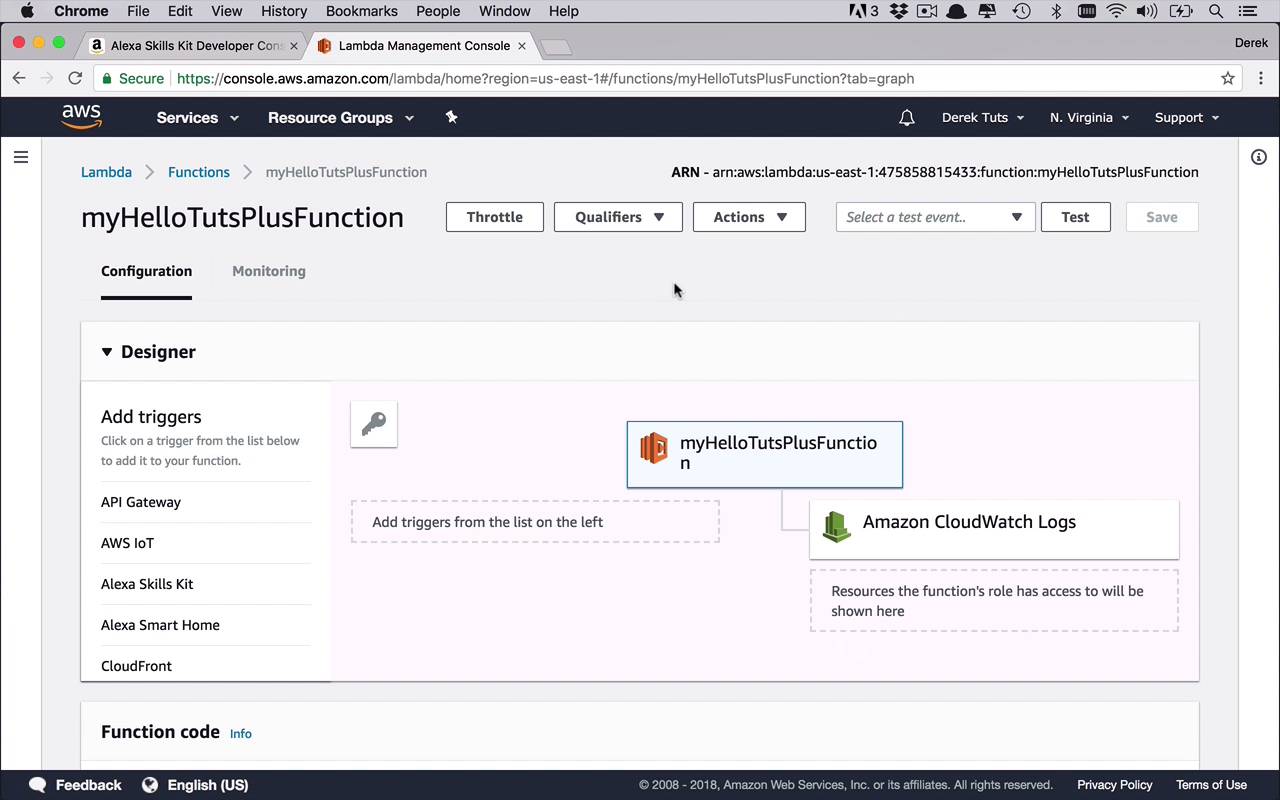Bookmark the page with the star icon
Viewport: 1280px width, 800px height.
(1228, 78)
